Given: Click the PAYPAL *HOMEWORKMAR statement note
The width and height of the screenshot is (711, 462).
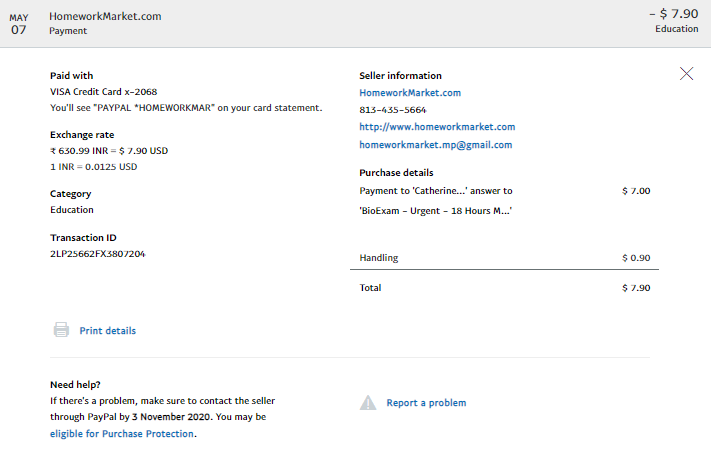Looking at the screenshot, I should (186, 108).
